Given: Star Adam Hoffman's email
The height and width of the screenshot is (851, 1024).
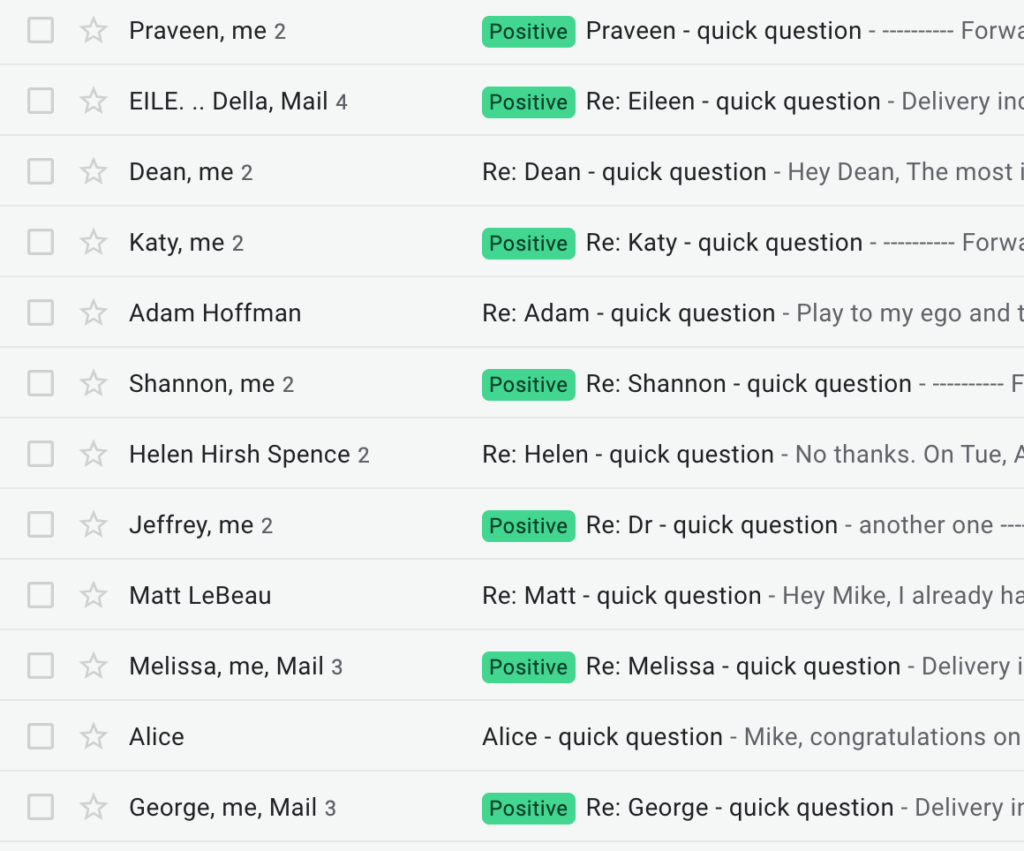Looking at the screenshot, I should tap(93, 313).
